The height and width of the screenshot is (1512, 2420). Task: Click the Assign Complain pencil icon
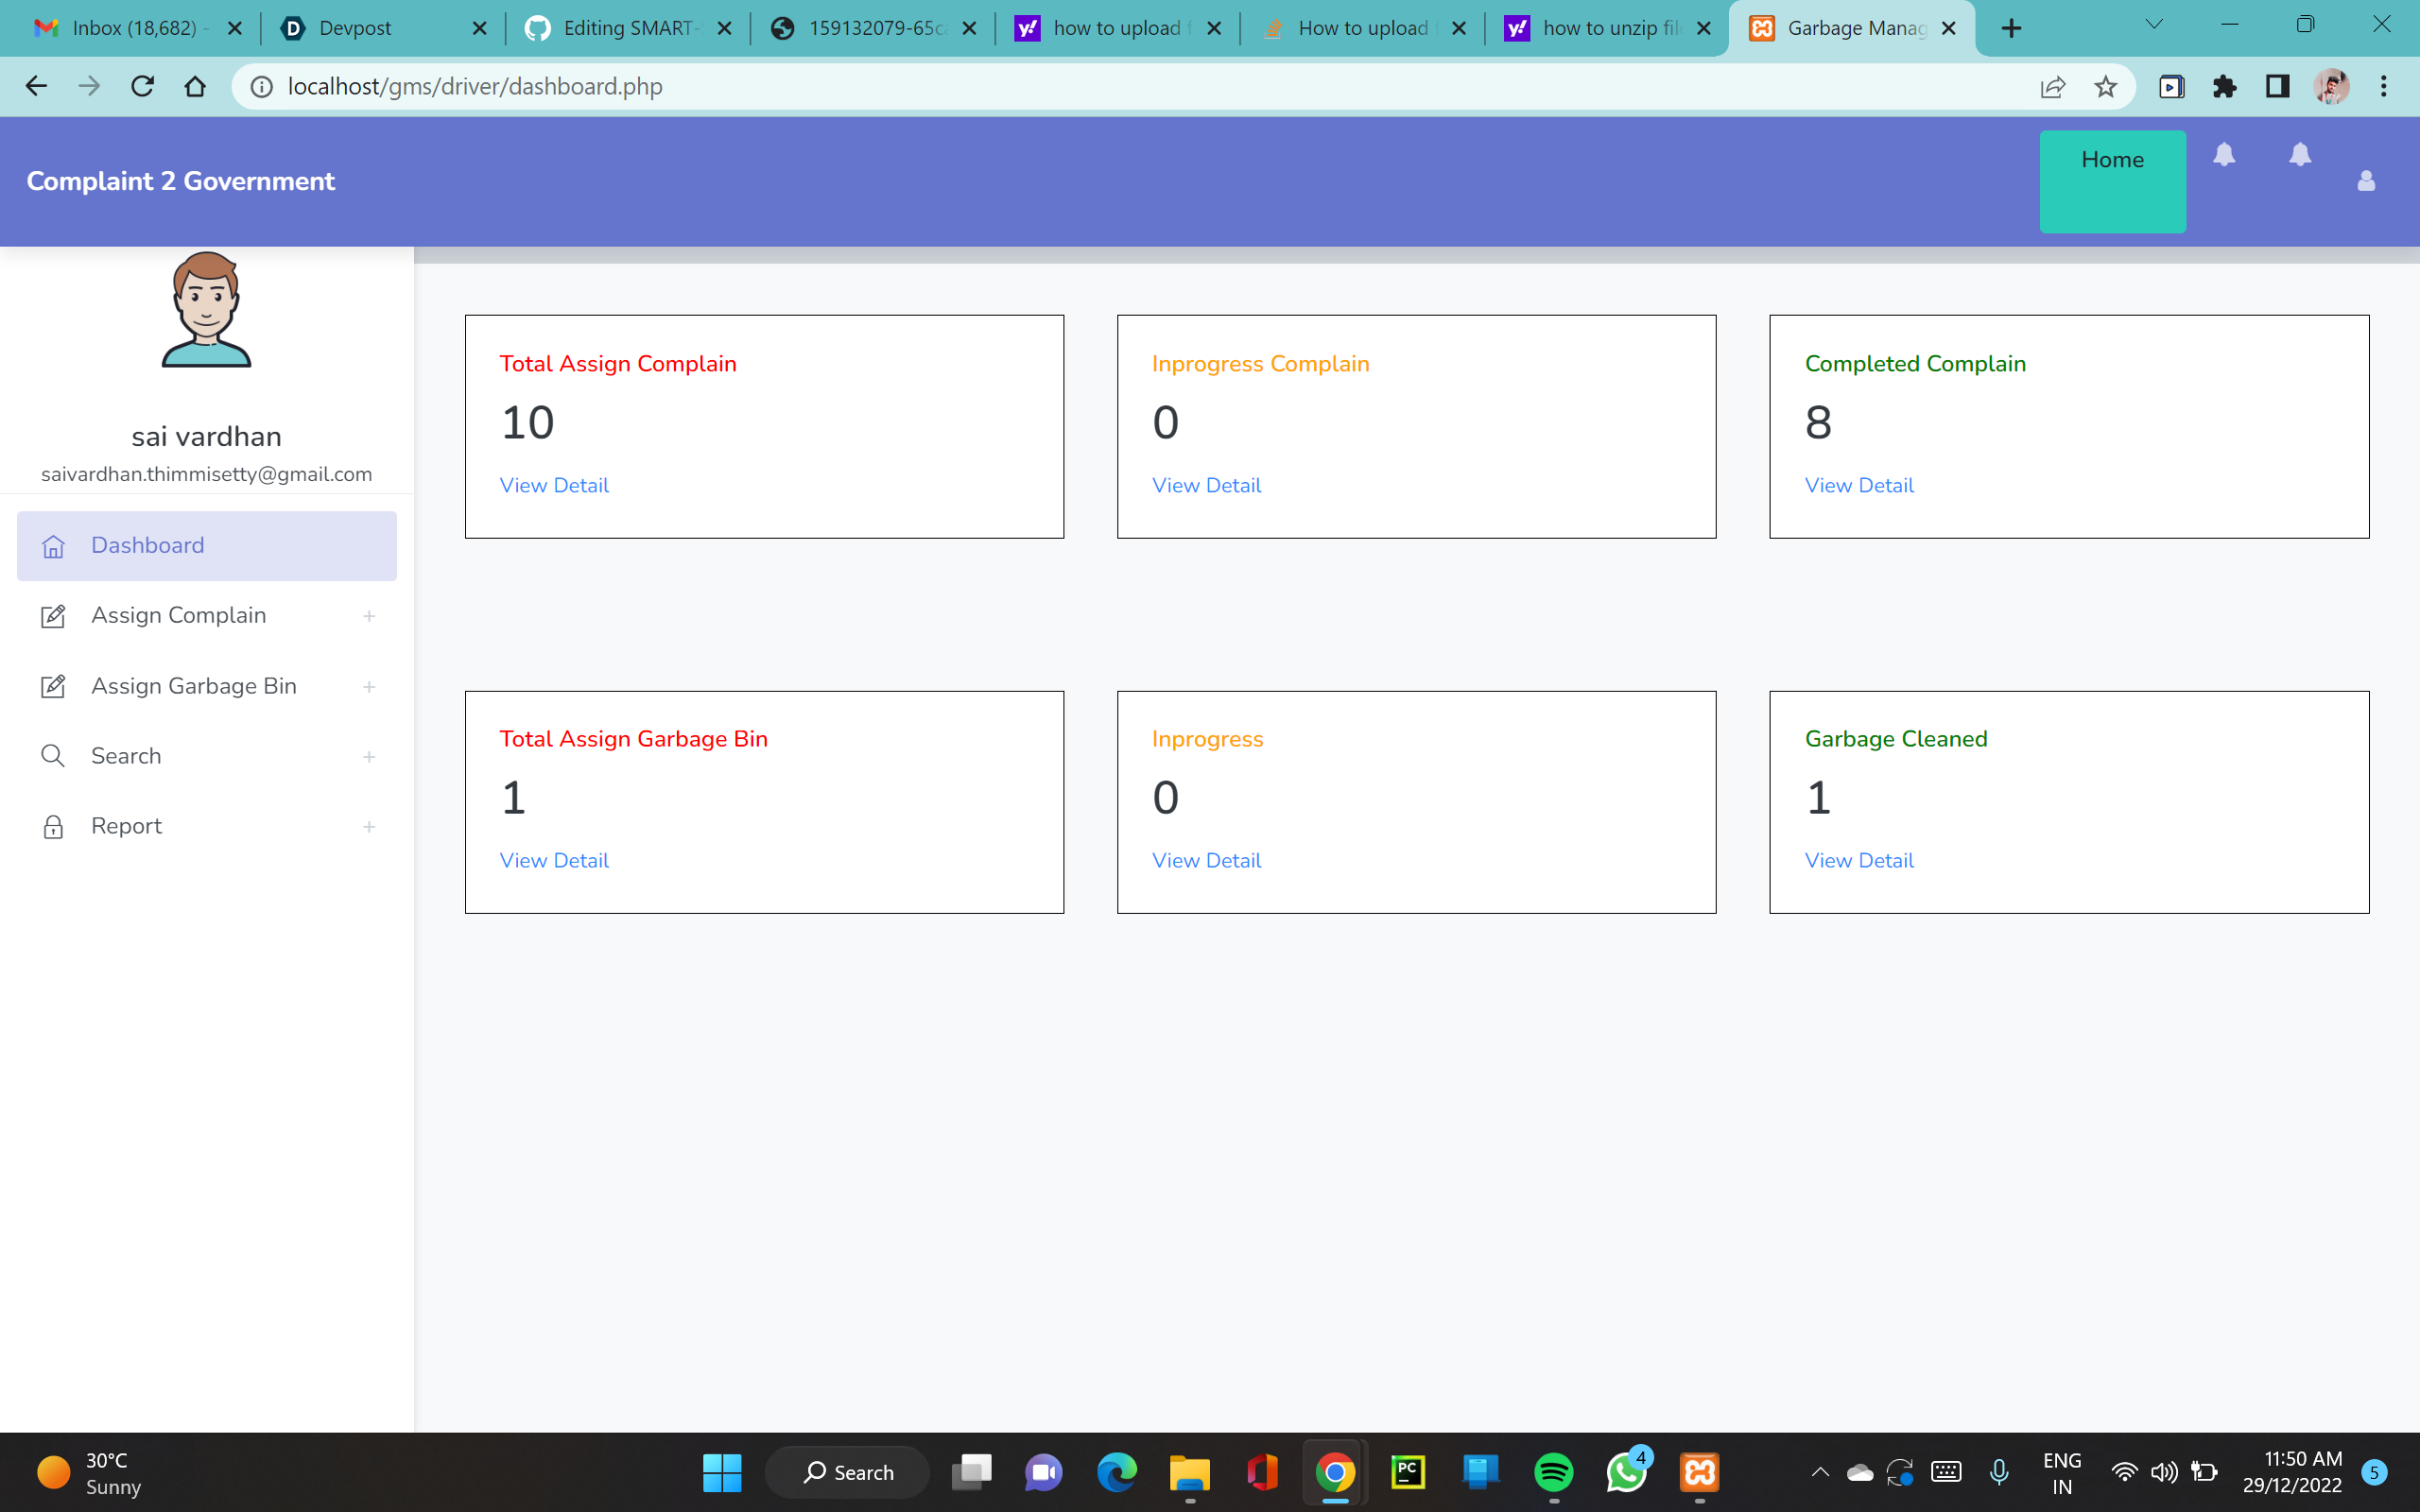point(53,616)
